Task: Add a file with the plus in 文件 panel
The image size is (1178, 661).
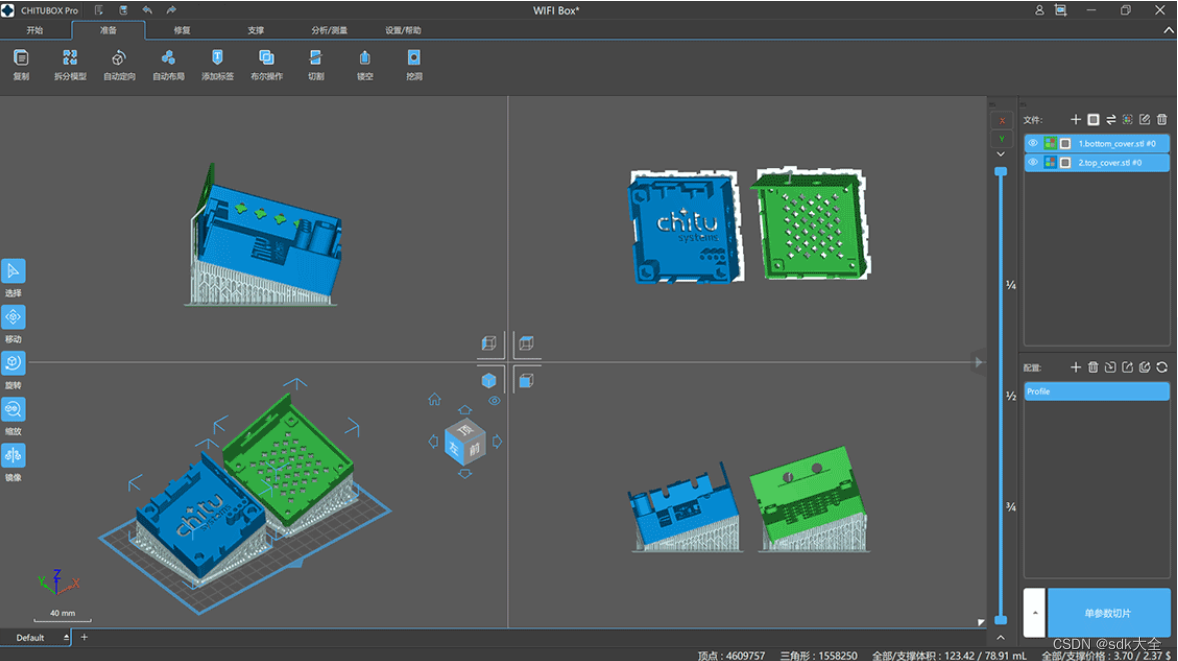Action: click(x=1076, y=119)
